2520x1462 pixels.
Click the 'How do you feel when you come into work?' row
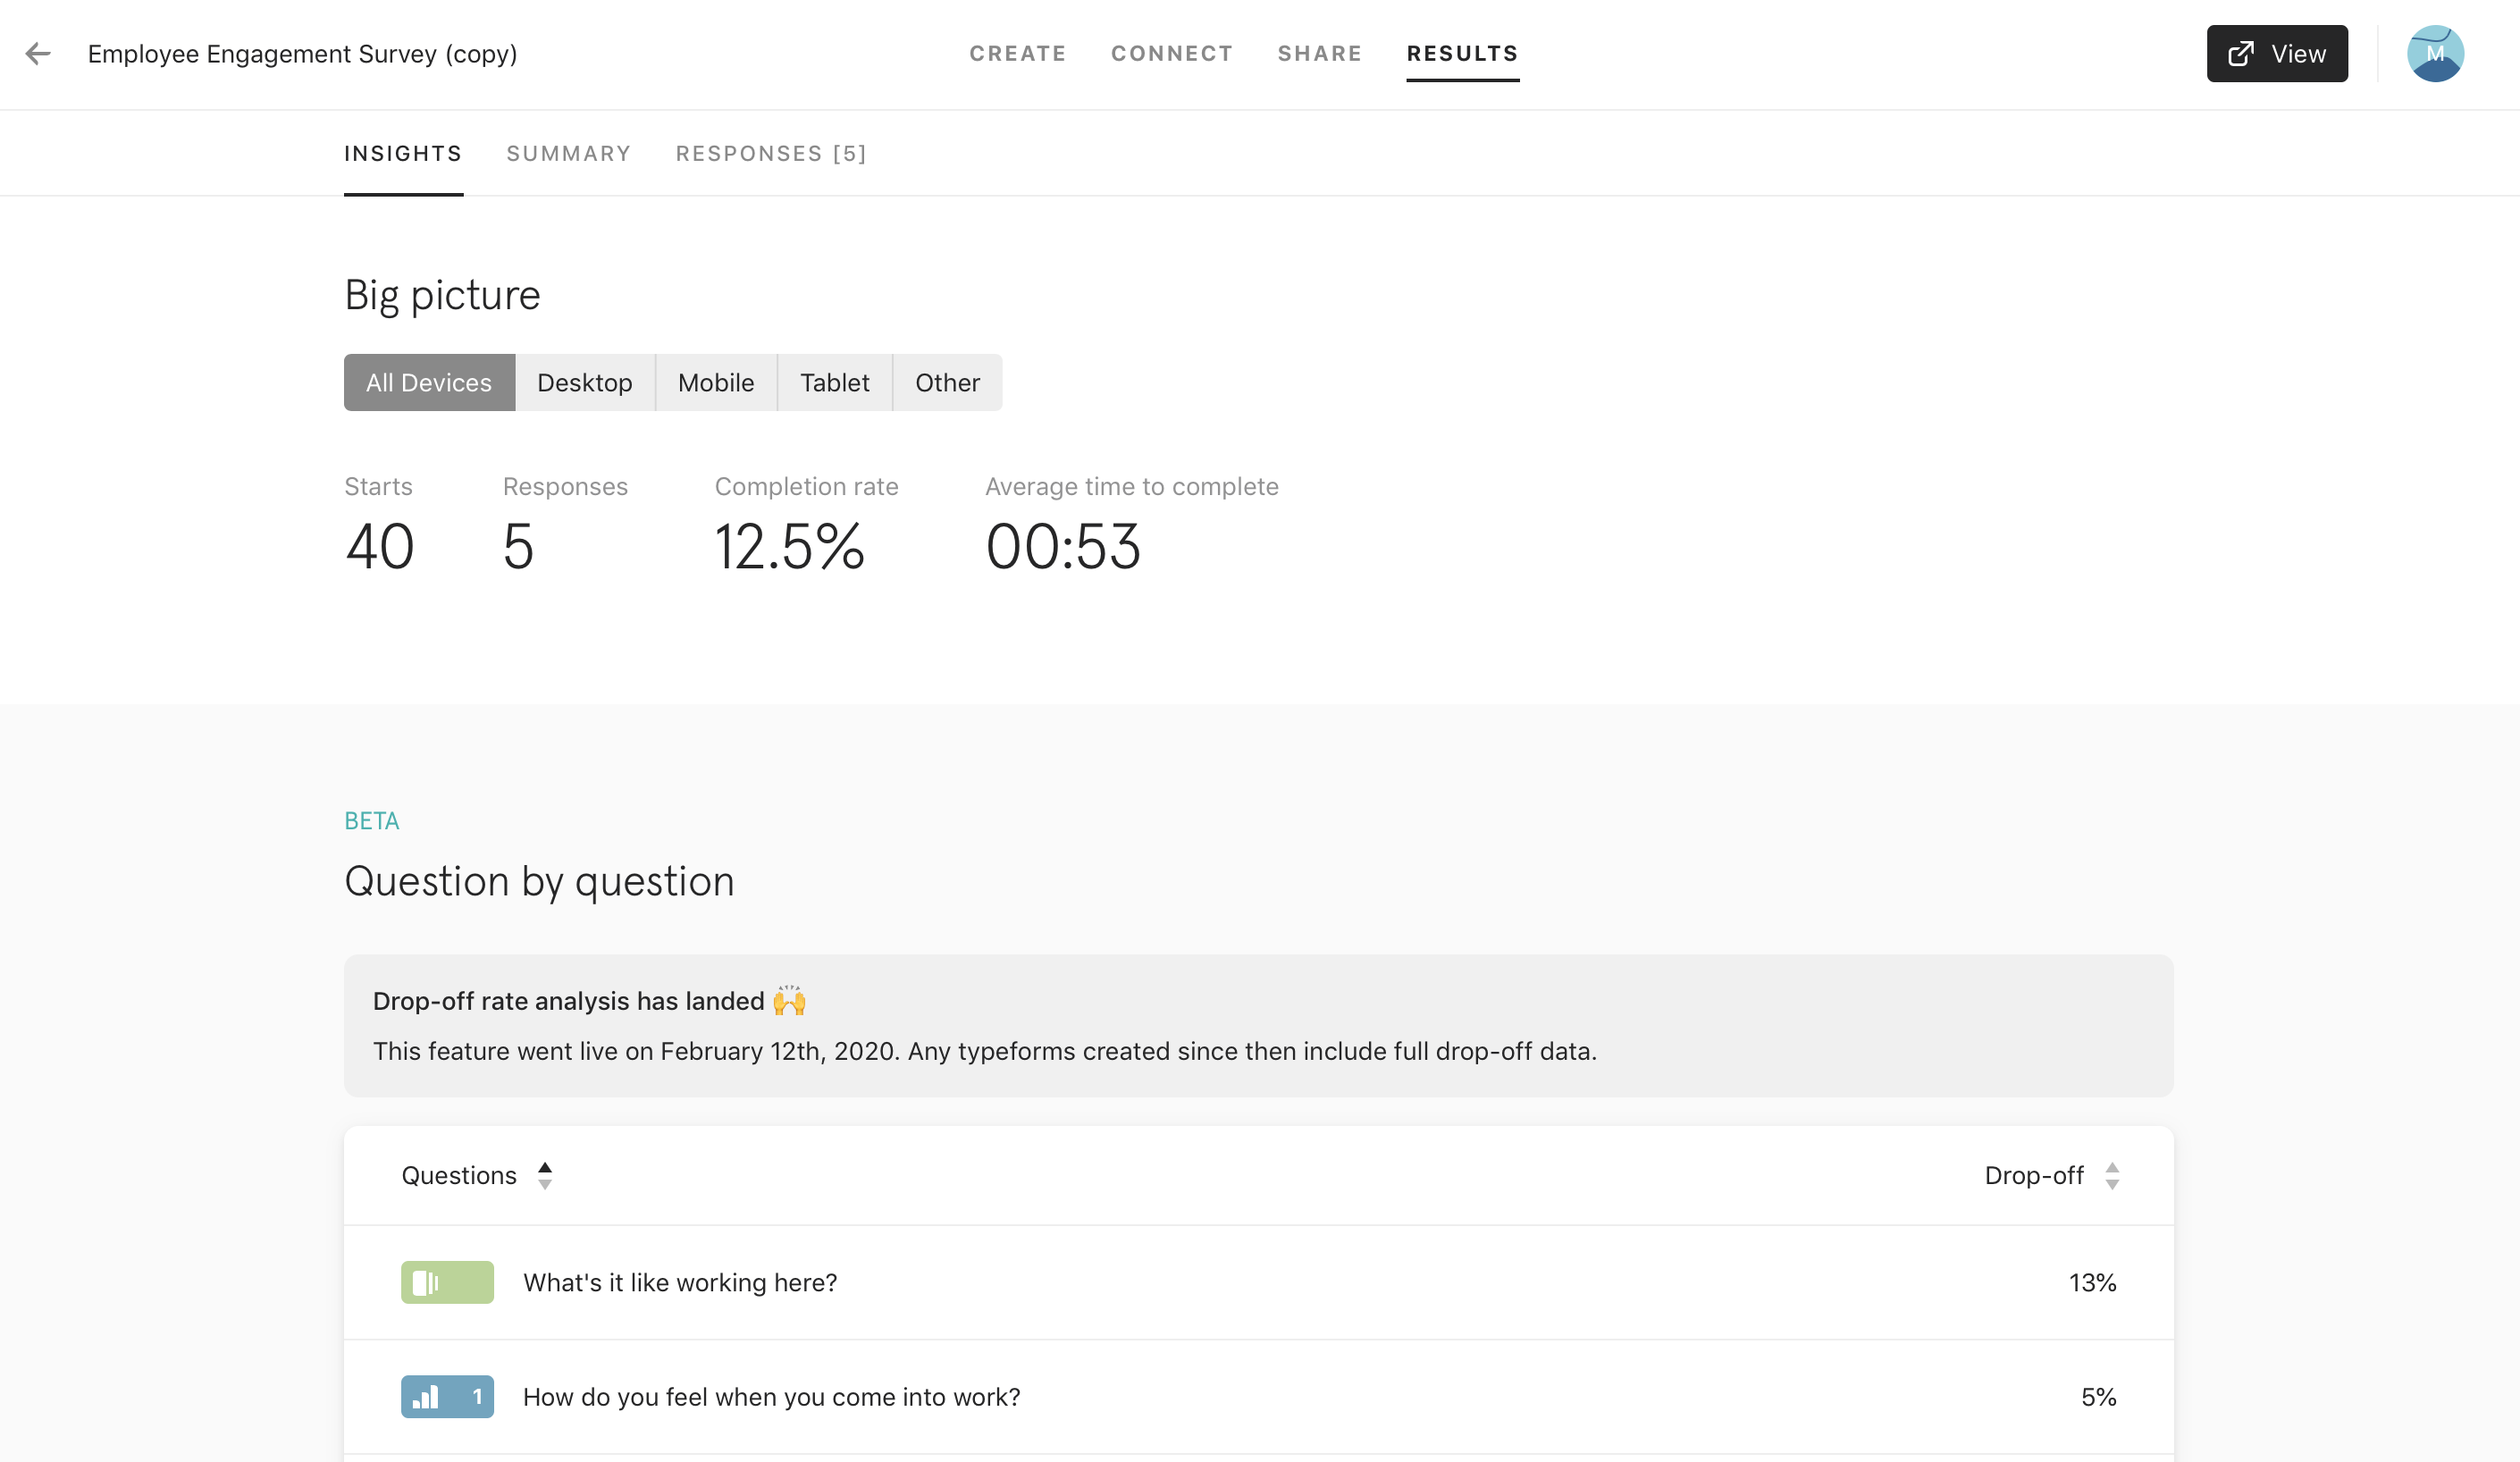(1258, 1396)
